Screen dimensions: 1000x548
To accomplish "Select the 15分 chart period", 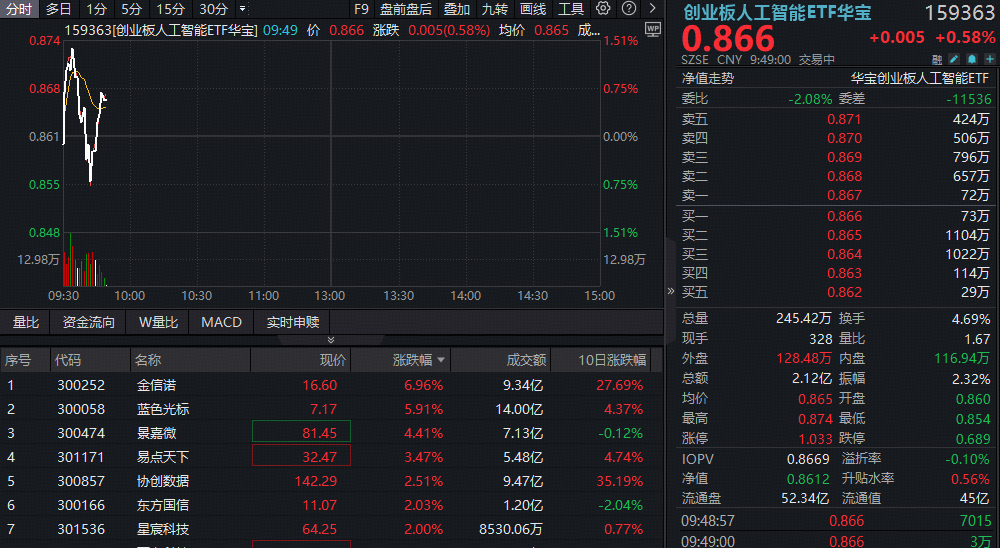I will (x=170, y=9).
